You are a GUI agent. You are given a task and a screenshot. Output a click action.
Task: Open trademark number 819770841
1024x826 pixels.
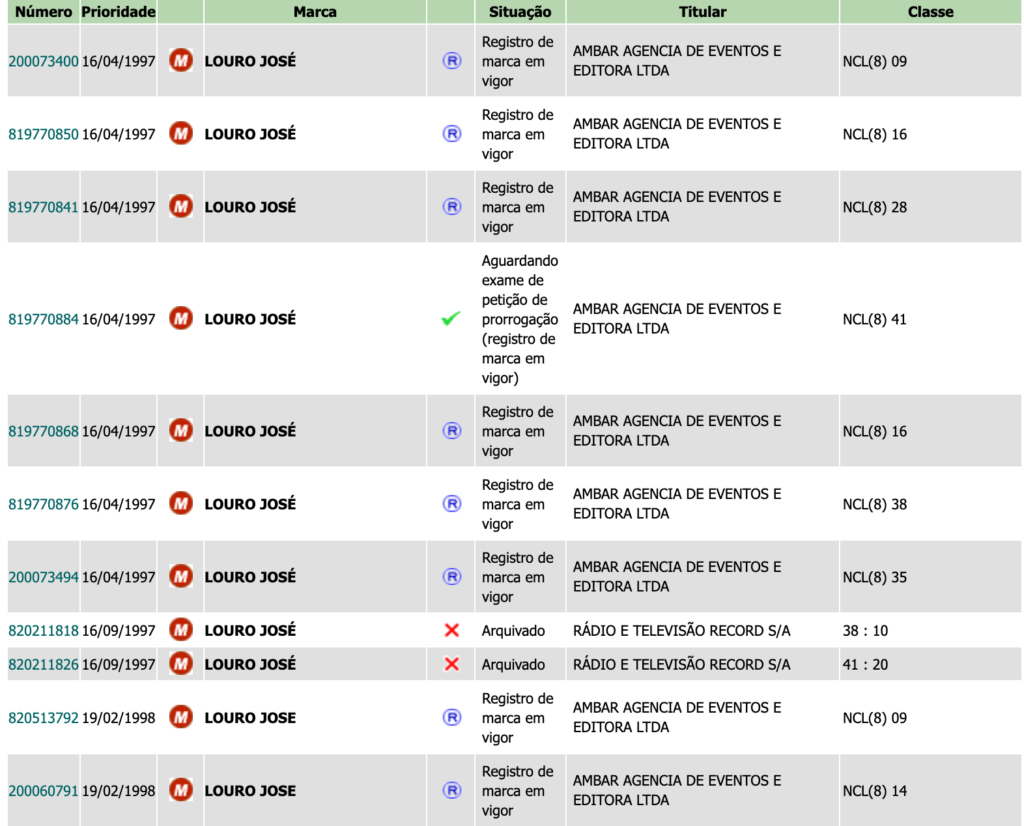coord(43,208)
